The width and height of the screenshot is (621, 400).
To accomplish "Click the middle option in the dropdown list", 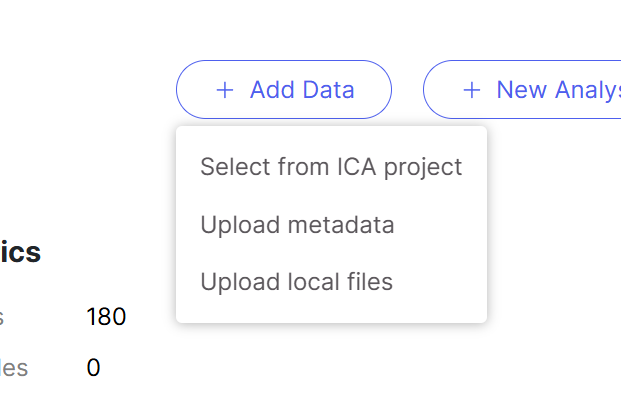I will [297, 225].
